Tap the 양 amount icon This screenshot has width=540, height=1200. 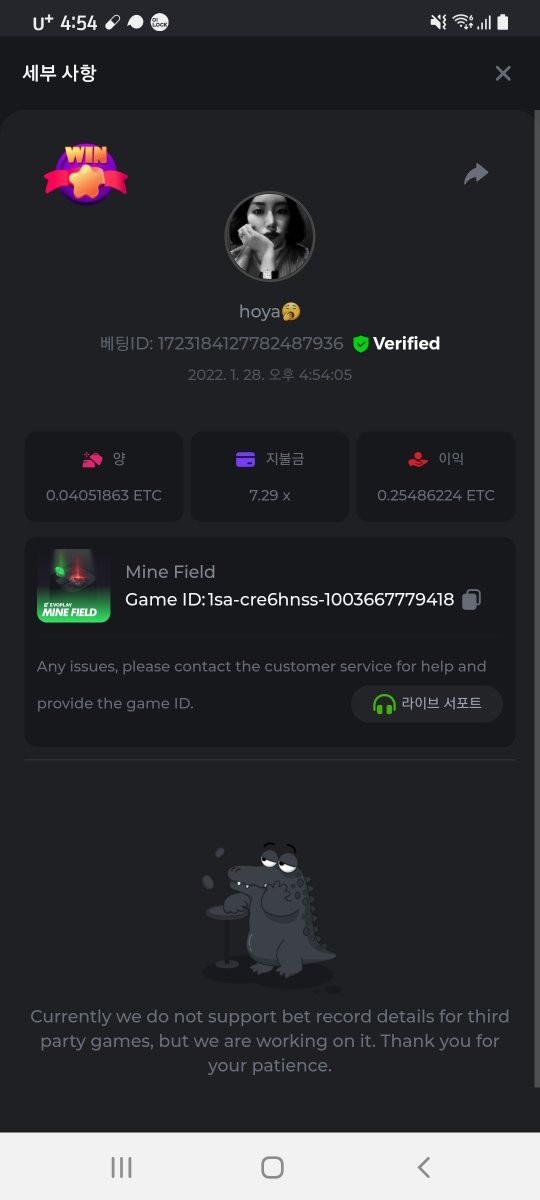[93, 460]
